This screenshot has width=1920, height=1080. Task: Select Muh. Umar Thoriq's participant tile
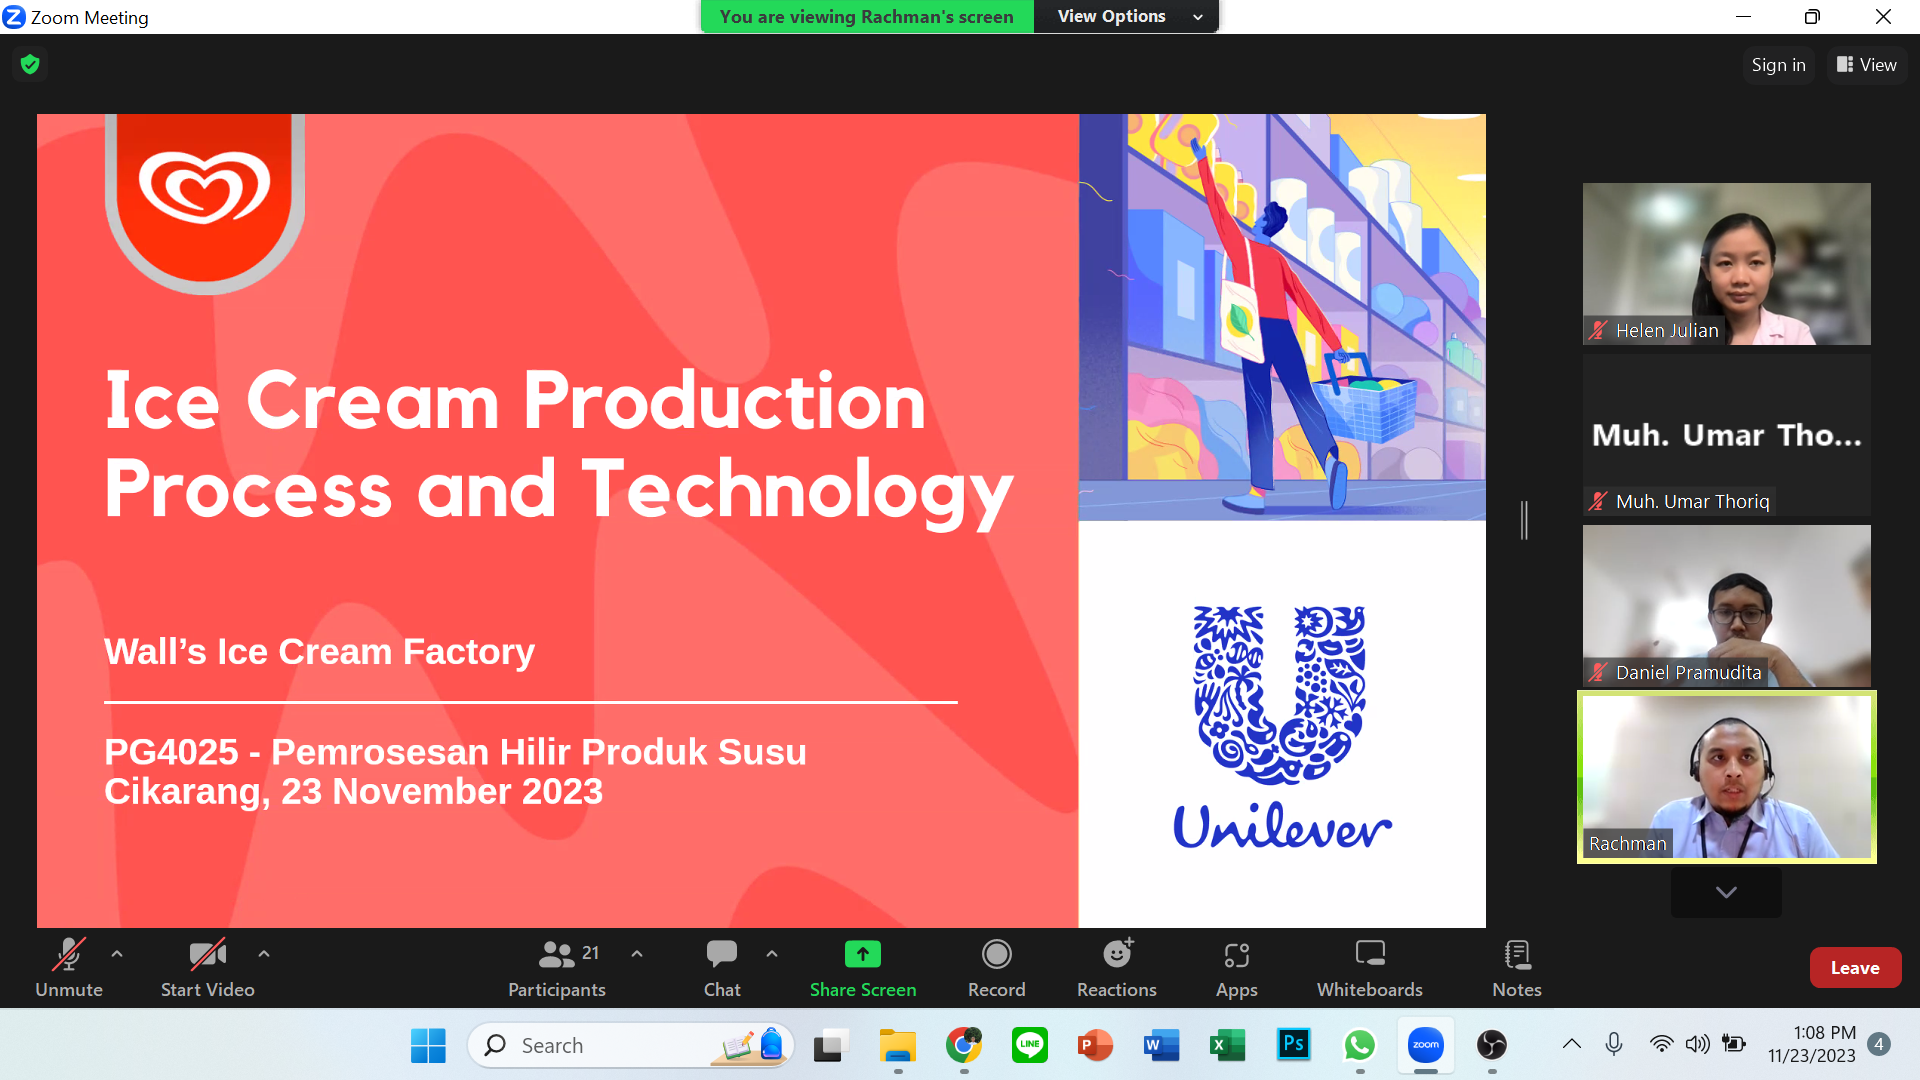(1726, 435)
